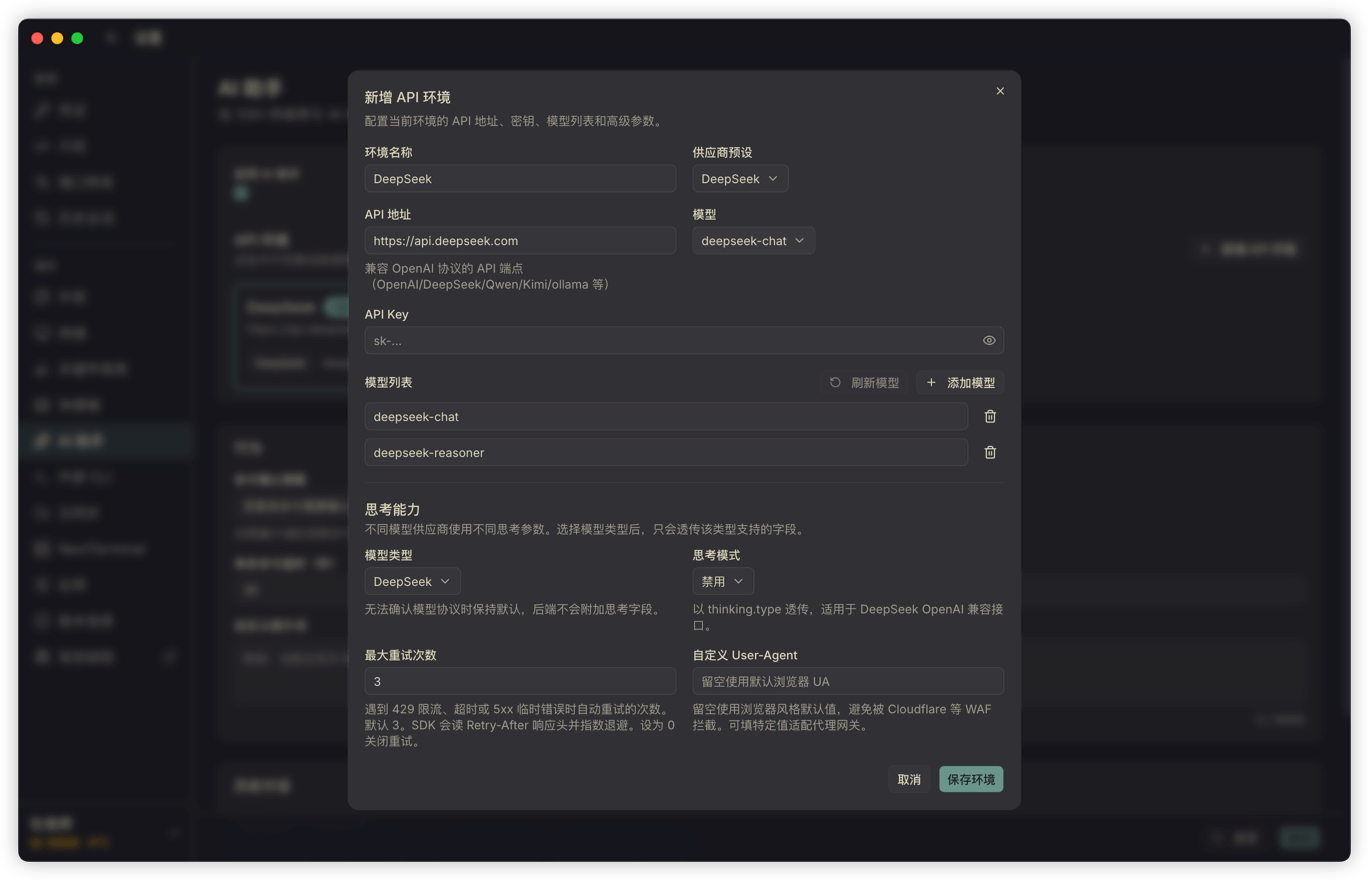This screenshot has width=1369, height=880.
Task: Show the API Key with eye icon
Action: coord(989,341)
